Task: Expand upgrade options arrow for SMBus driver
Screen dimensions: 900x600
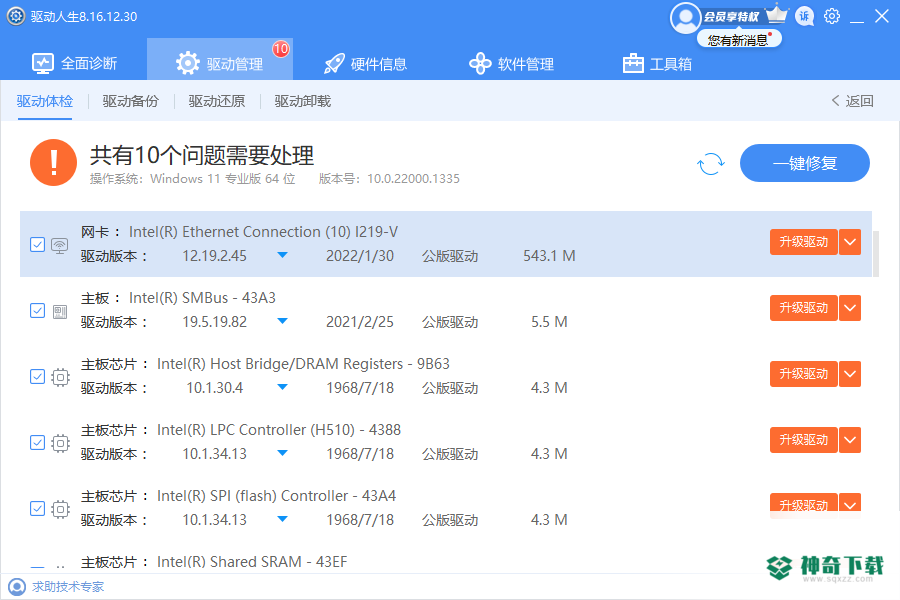Action: point(850,308)
